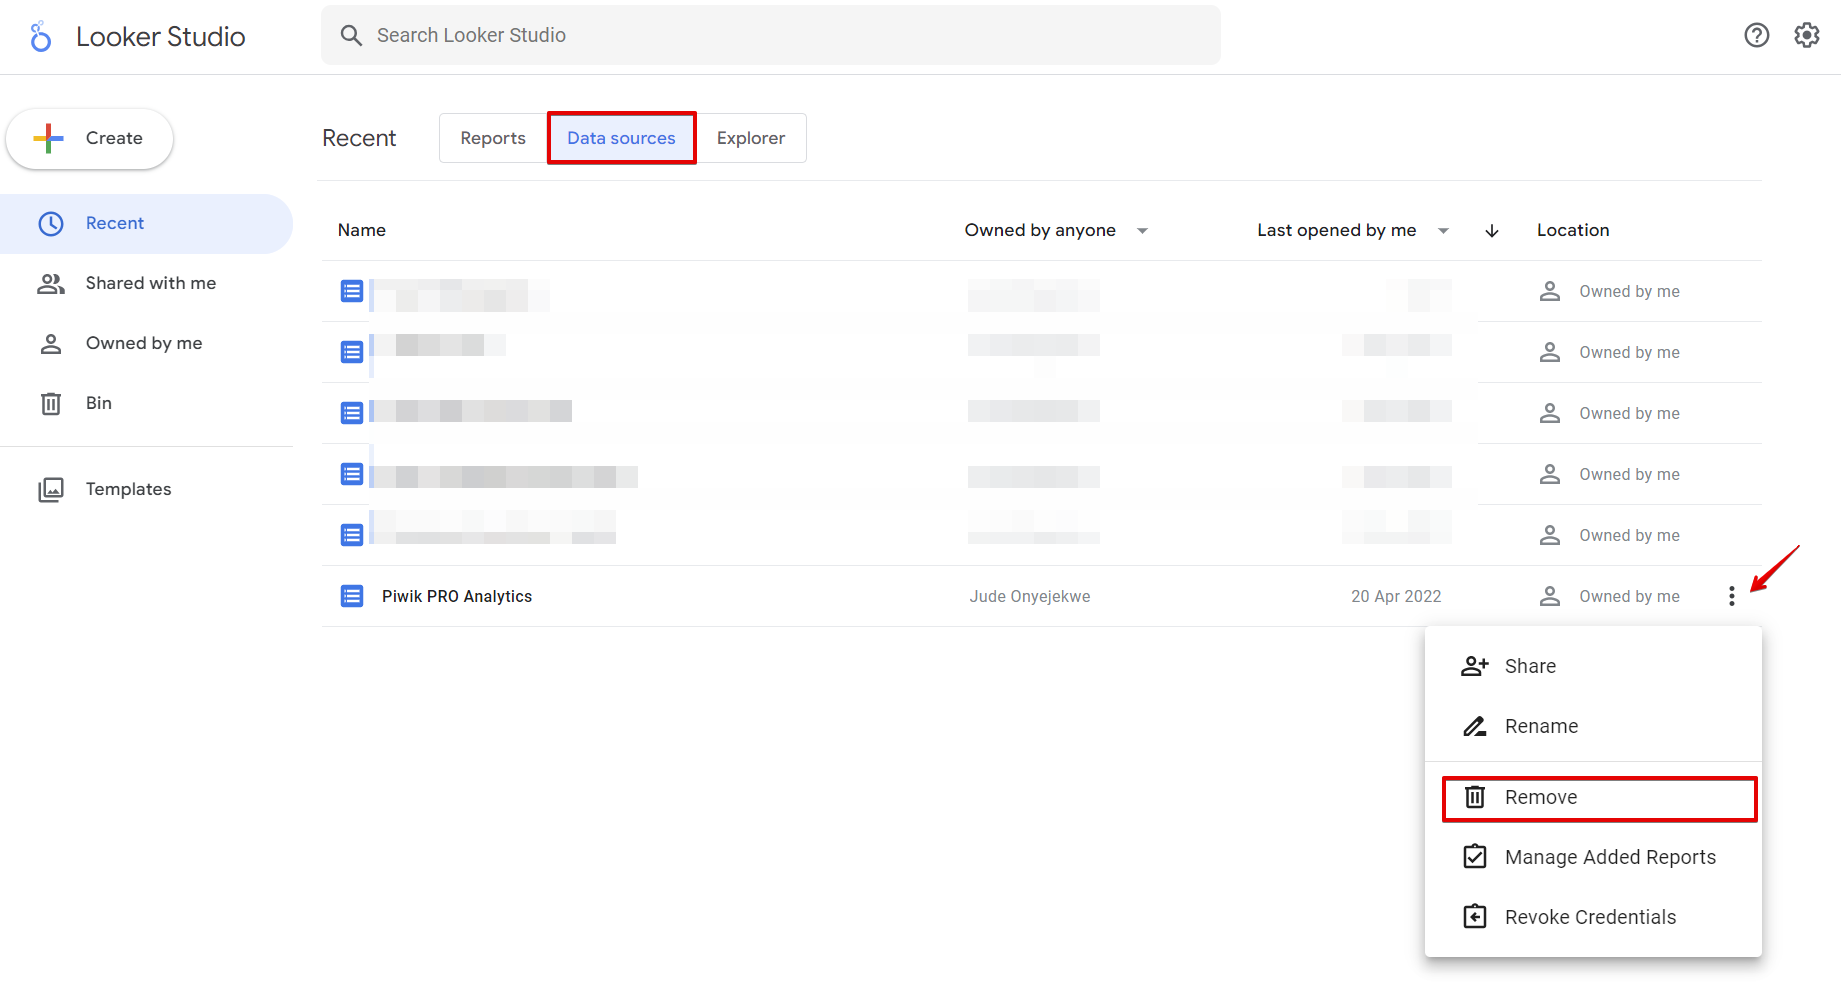Click the search magnifier icon
1841x994 pixels.
click(x=351, y=35)
